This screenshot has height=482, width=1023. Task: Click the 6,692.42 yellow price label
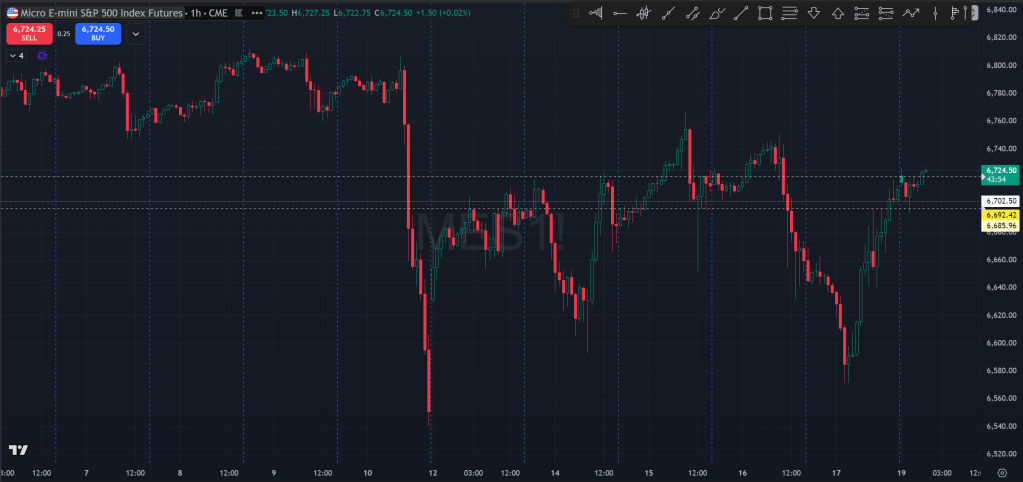(1000, 215)
